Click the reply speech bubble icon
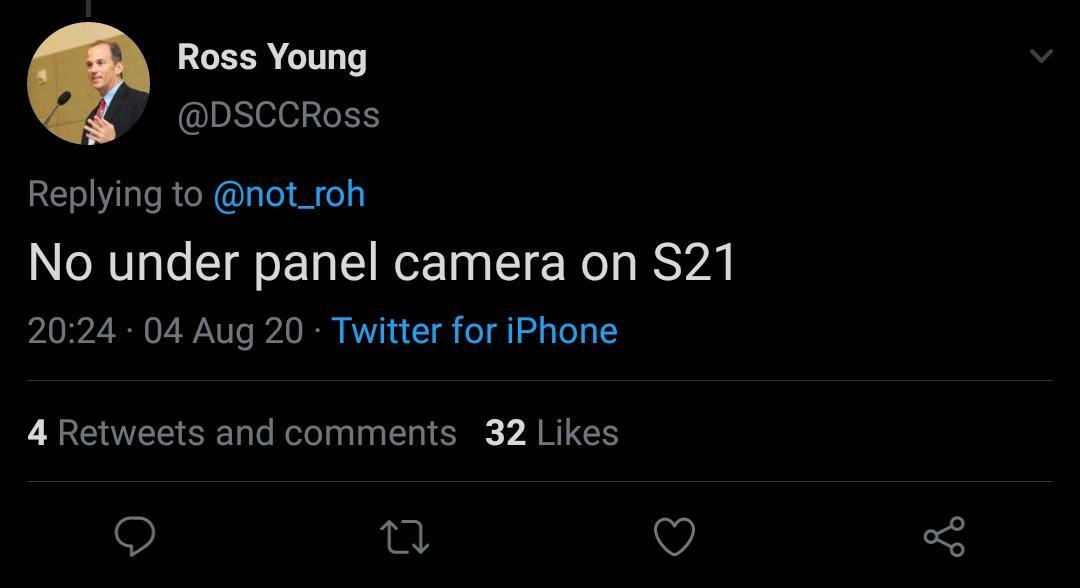Image resolution: width=1080 pixels, height=588 pixels. pyautogui.click(x=135, y=536)
